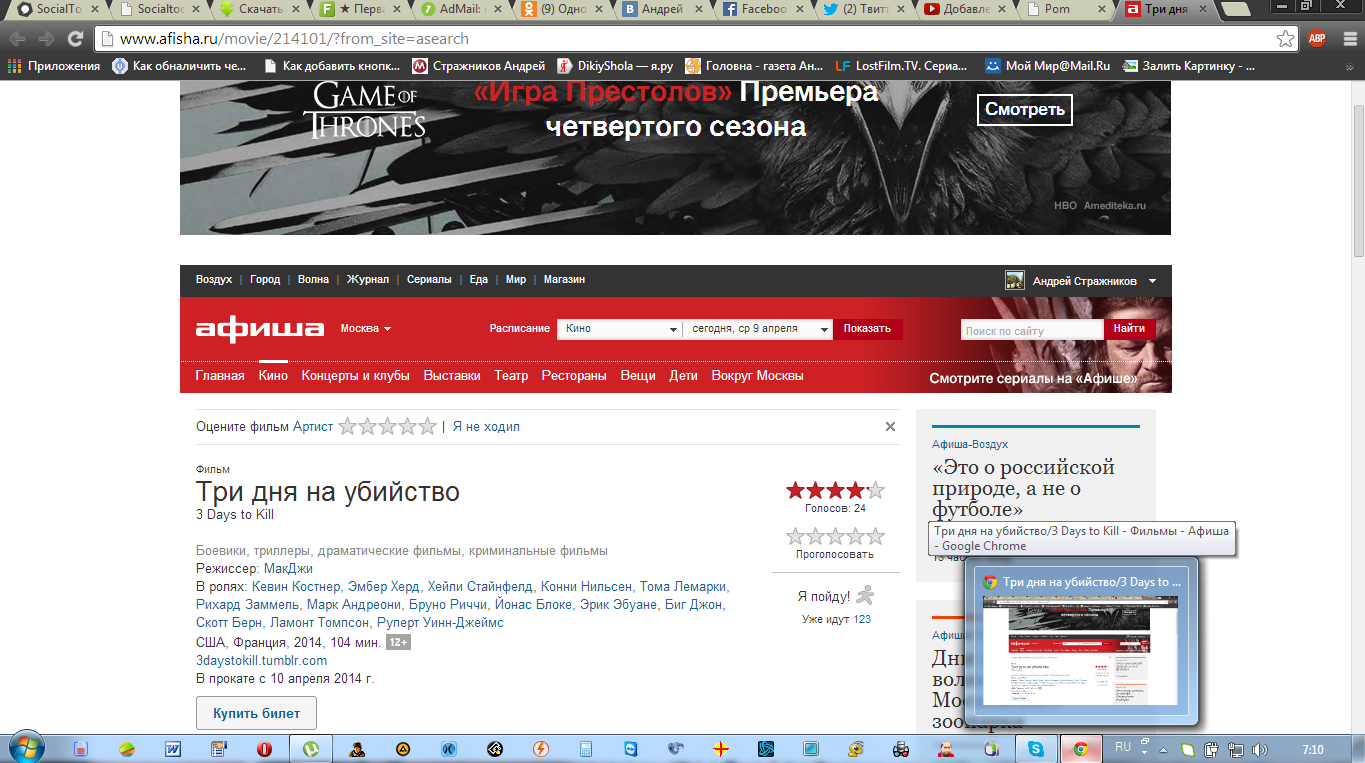Rate Артист with the fifth star
The image size is (1365, 763).
click(427, 427)
